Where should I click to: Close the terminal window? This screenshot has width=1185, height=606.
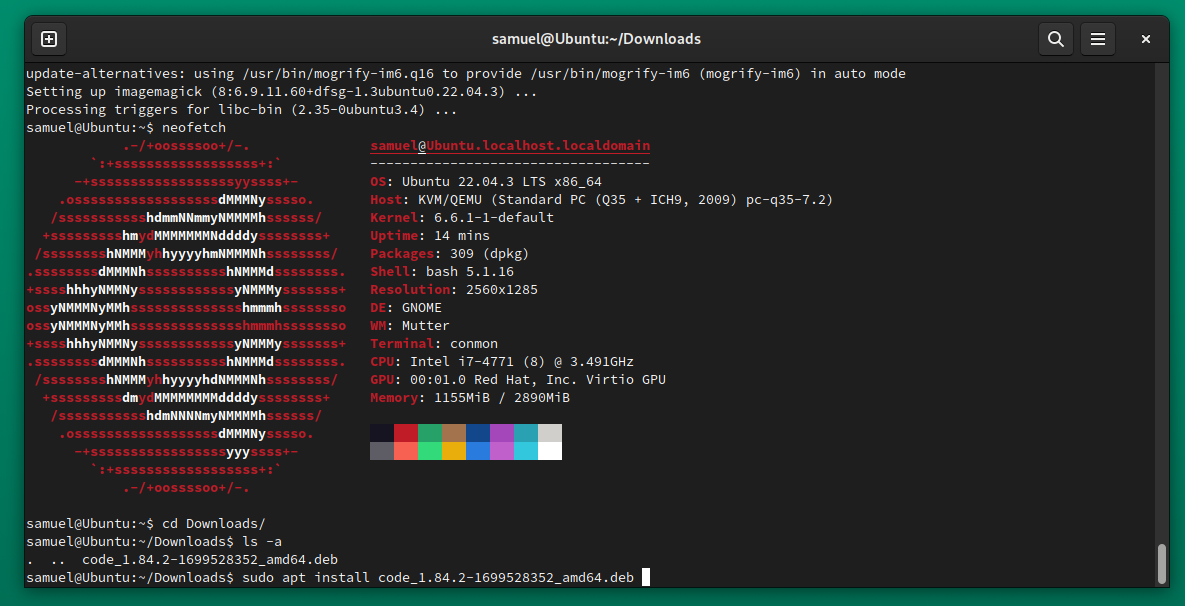[x=1146, y=39]
